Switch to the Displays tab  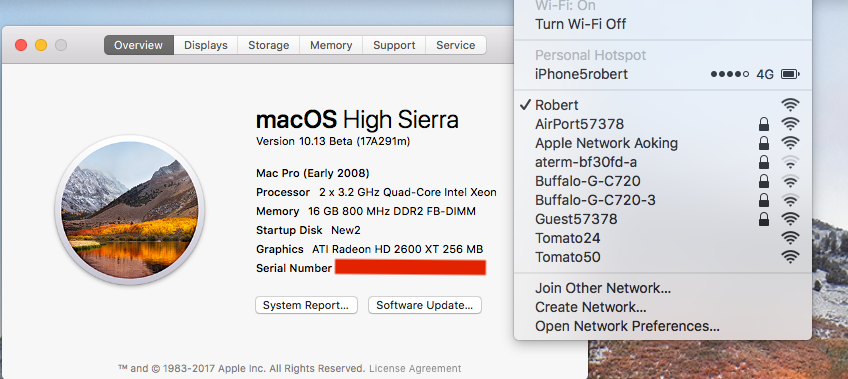click(x=206, y=45)
